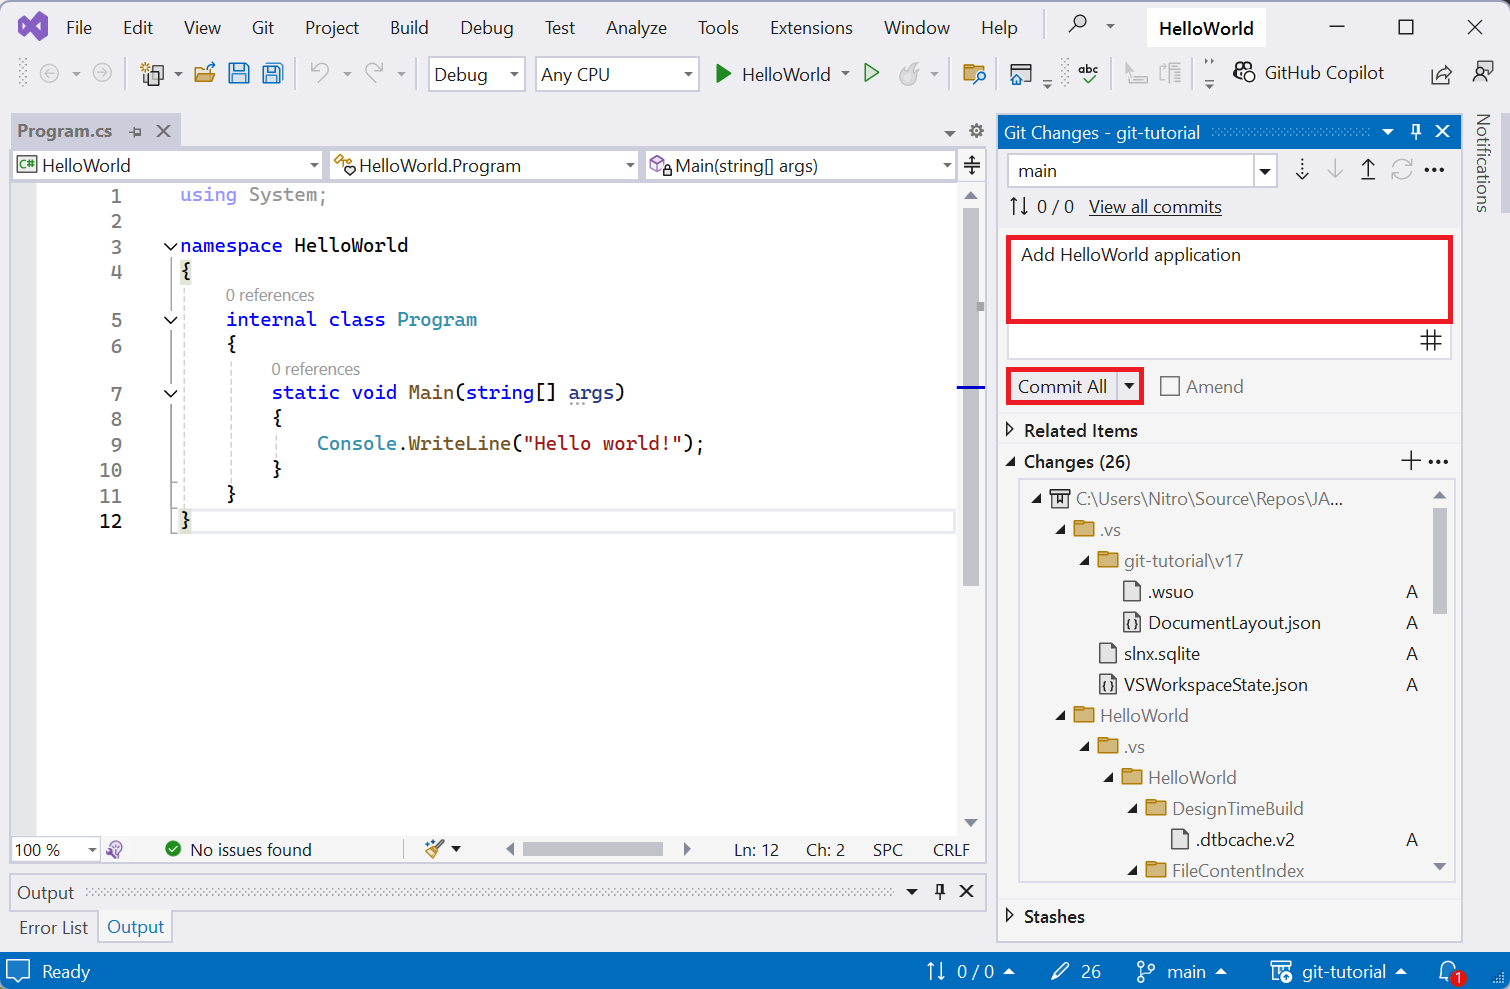This screenshot has width=1510, height=989.
Task: Open the Build menu
Action: tap(408, 28)
